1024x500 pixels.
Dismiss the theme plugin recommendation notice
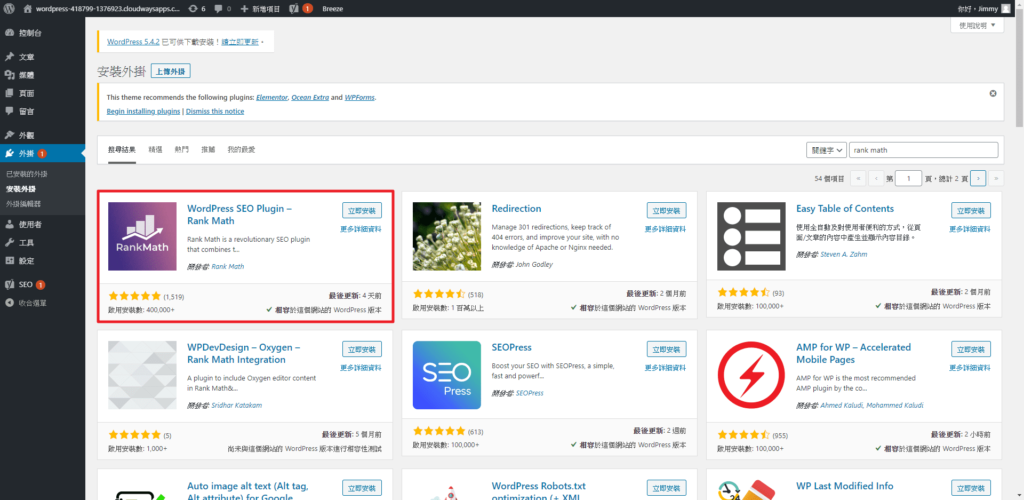(993, 93)
